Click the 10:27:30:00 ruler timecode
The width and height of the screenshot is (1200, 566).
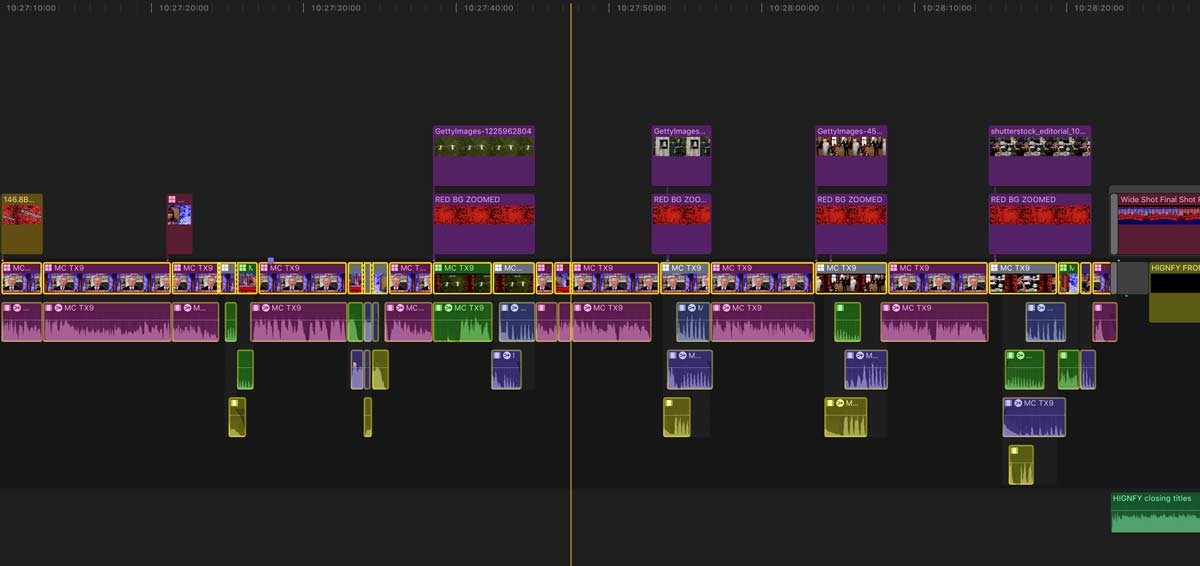pyautogui.click(x=336, y=7)
